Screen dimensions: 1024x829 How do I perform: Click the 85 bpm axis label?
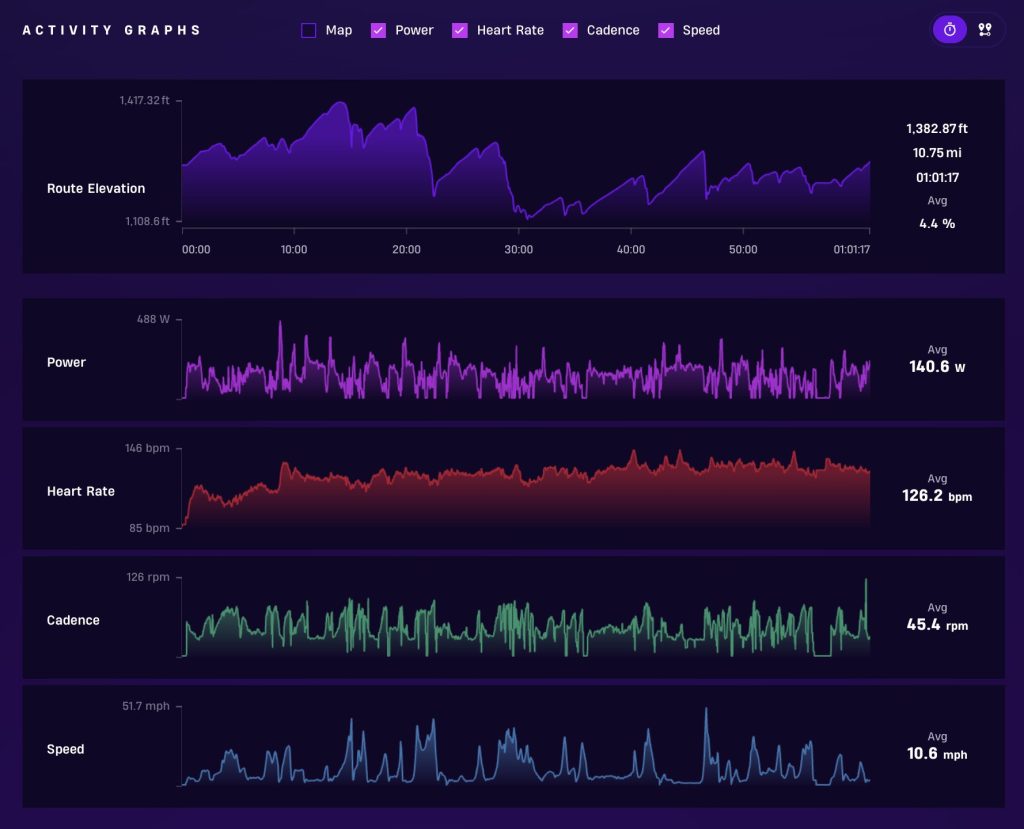click(149, 528)
